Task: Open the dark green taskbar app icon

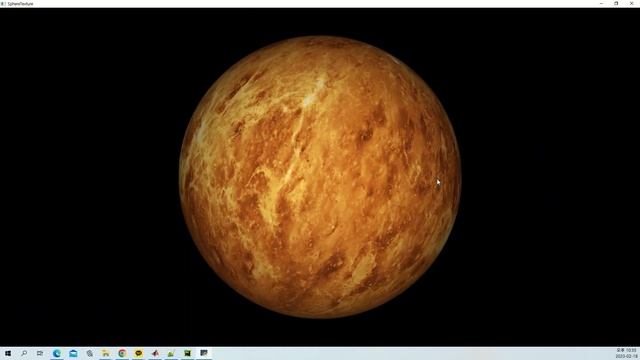Action: (x=187, y=353)
